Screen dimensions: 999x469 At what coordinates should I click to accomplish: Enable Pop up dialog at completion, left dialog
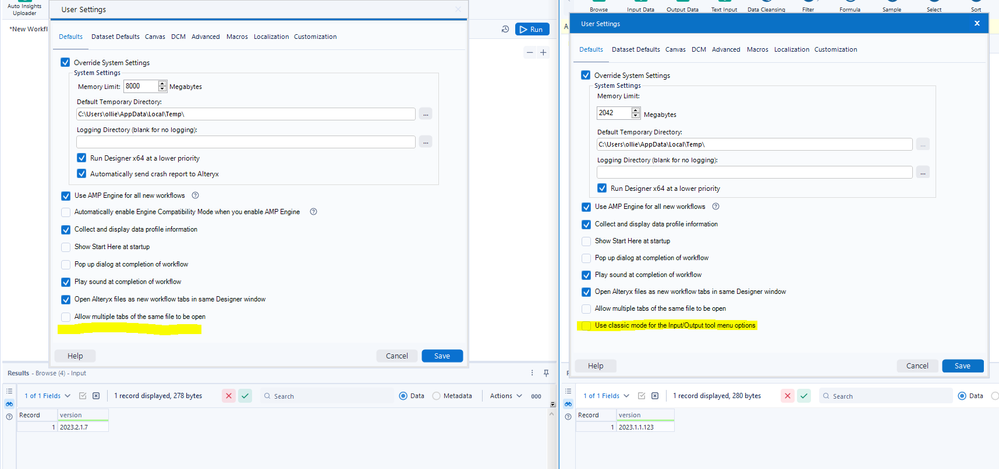click(x=66, y=264)
